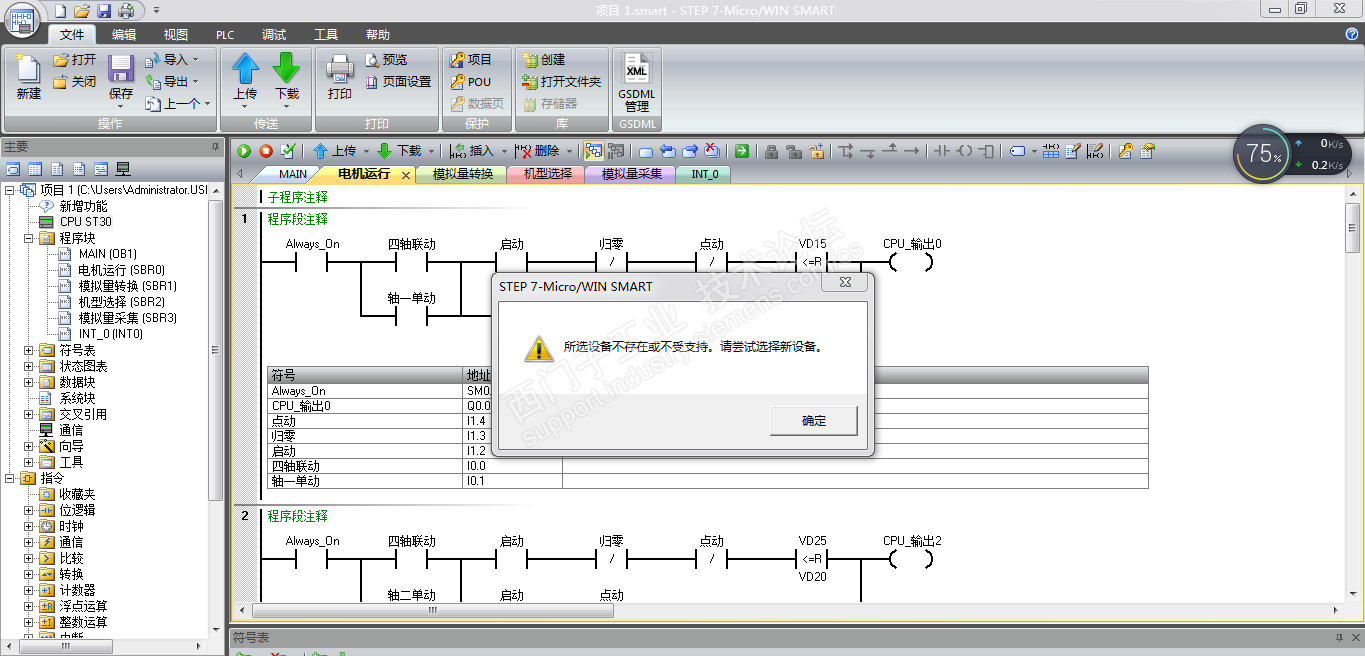
Task: Click insert coil icon in editor toolbar
Action: click(x=964, y=151)
